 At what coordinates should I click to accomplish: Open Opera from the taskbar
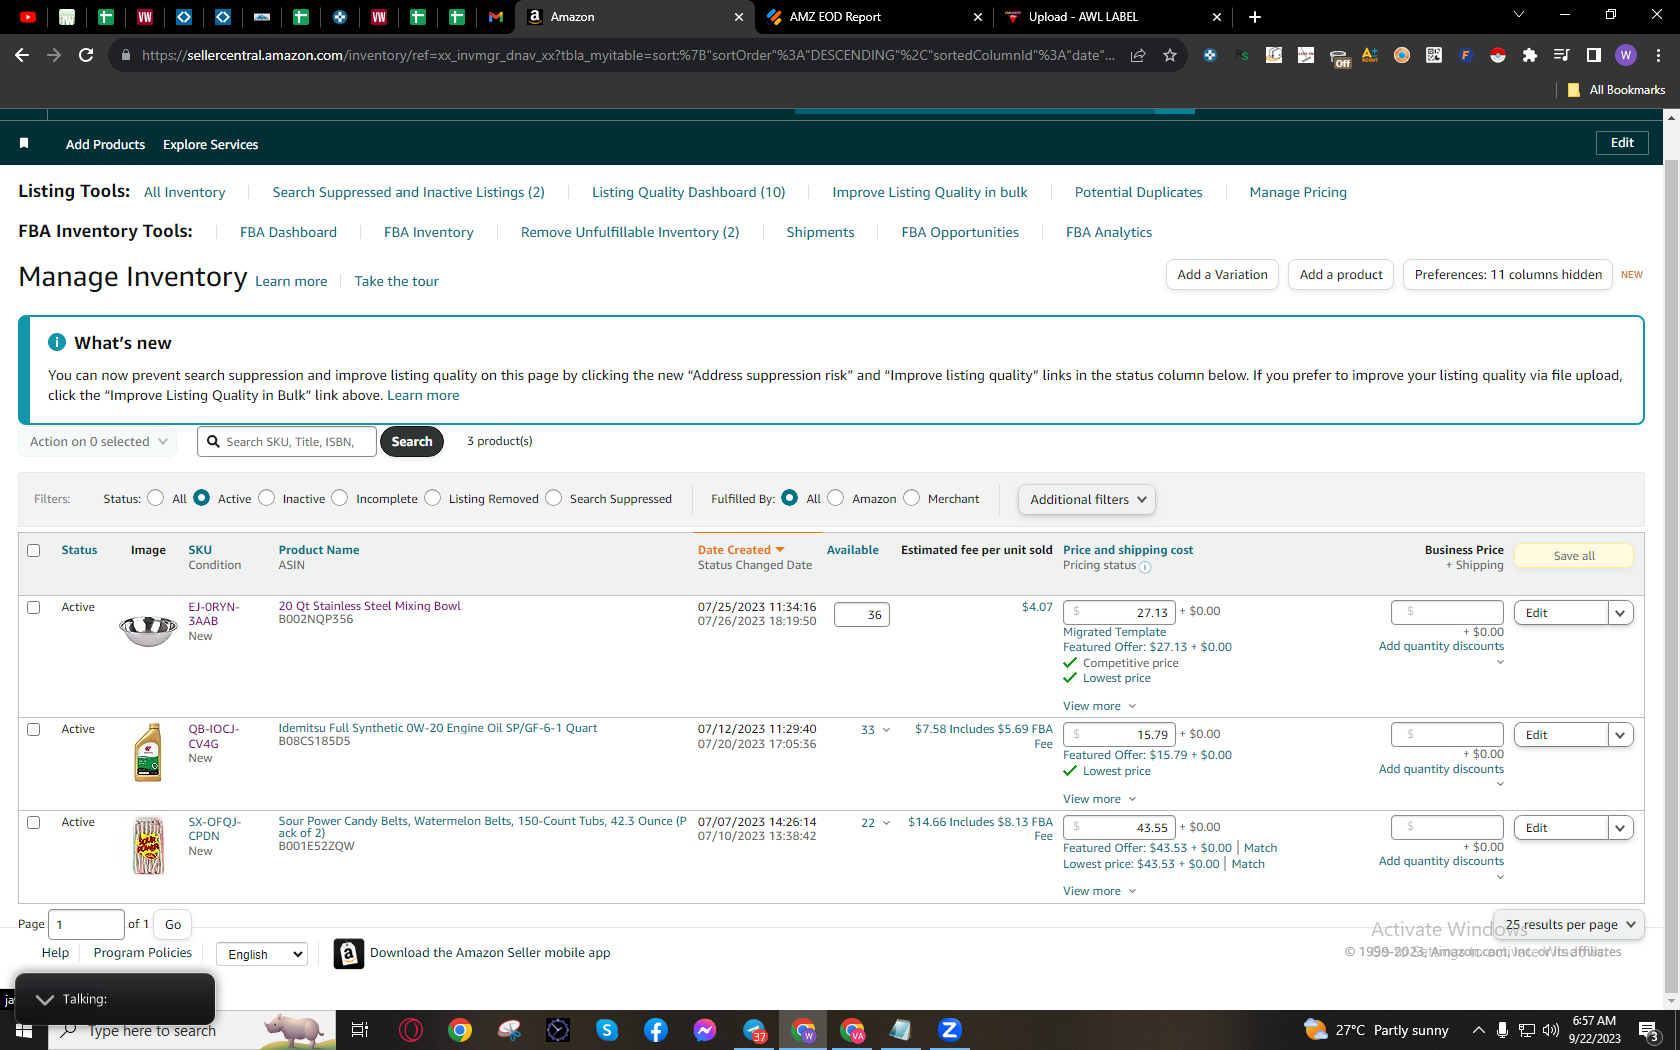[411, 1030]
